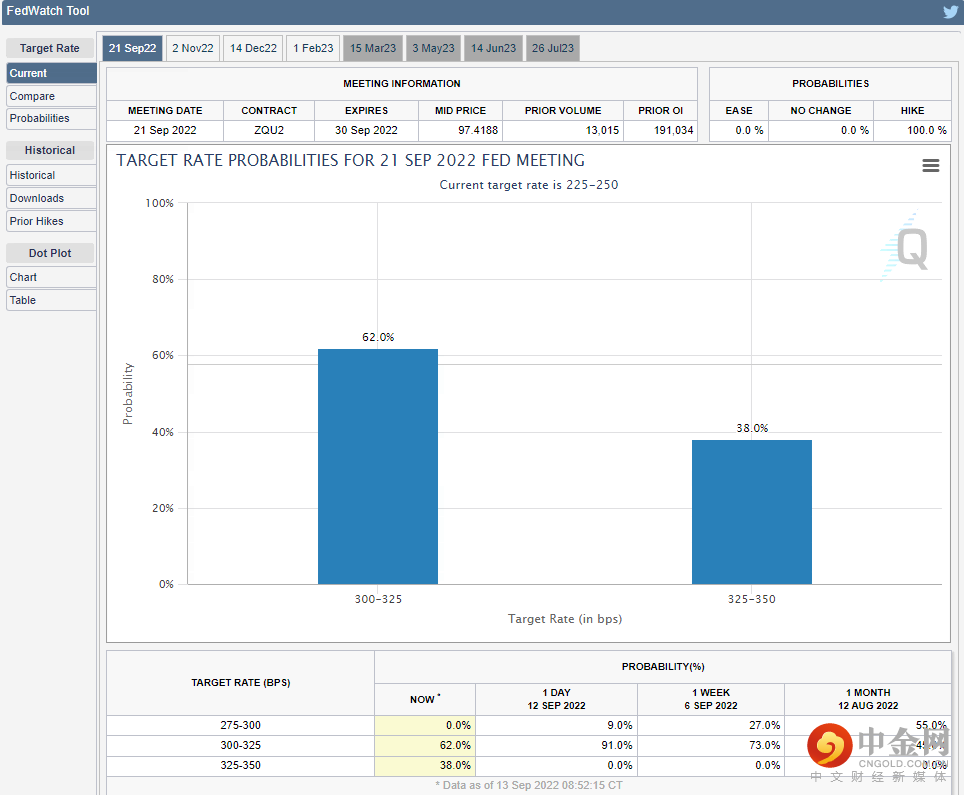Open Probabilities under Target Rate
964x795 pixels.
pyautogui.click(x=51, y=118)
